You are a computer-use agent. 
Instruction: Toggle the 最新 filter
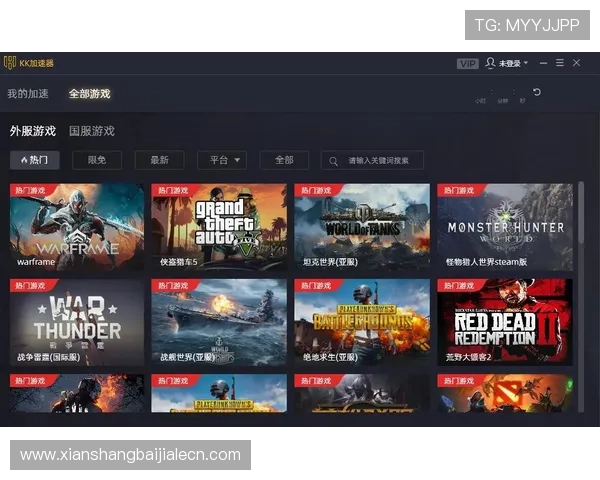click(159, 160)
